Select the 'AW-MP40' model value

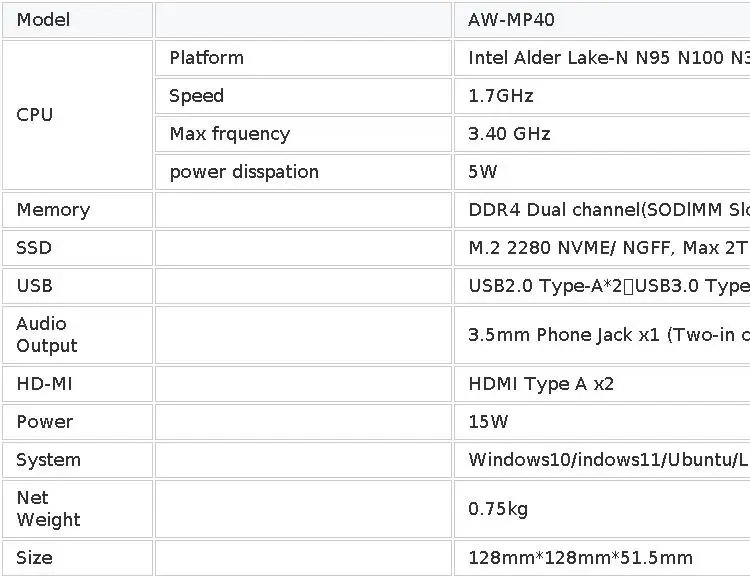tap(511, 20)
